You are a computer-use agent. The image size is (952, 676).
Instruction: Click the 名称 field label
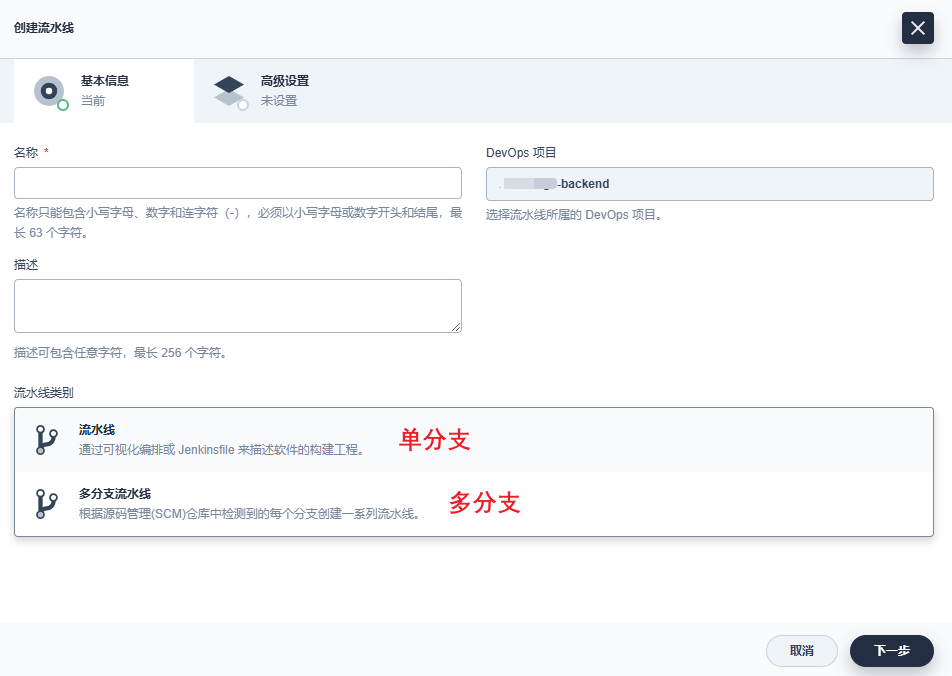tap(26, 152)
